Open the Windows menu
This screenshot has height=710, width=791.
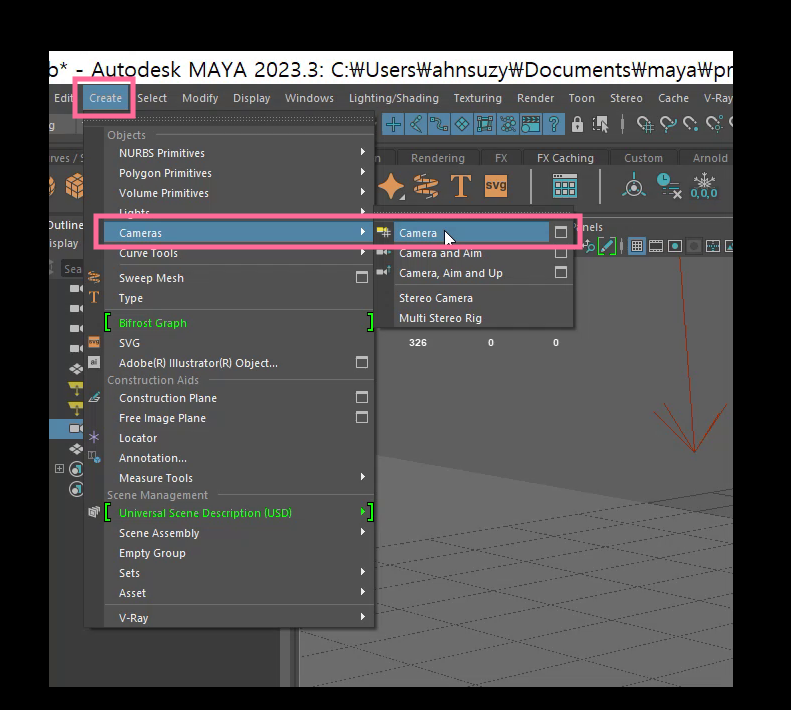[x=309, y=98]
